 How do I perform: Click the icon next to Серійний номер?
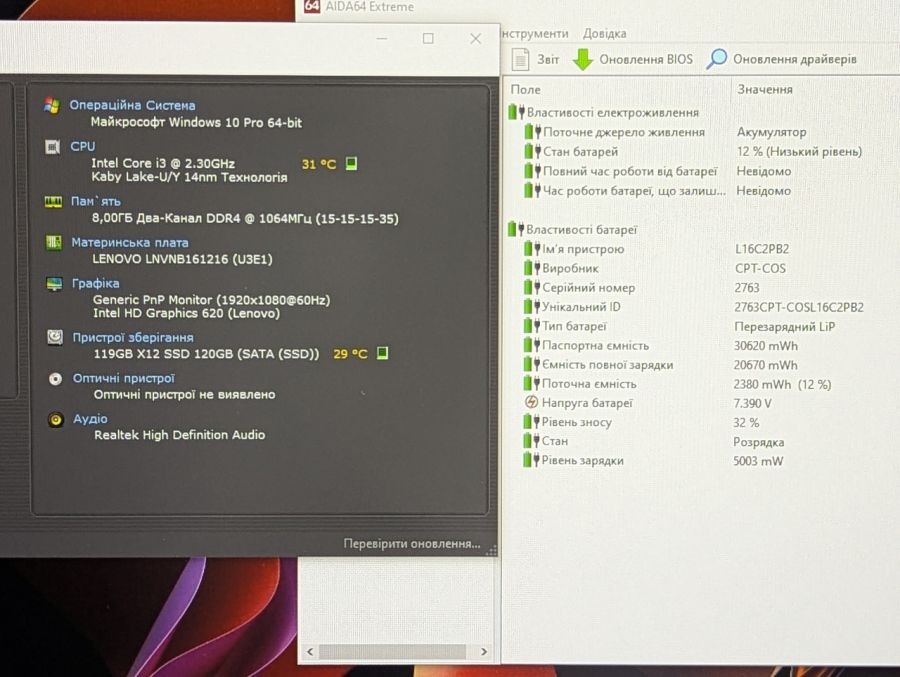pos(532,287)
